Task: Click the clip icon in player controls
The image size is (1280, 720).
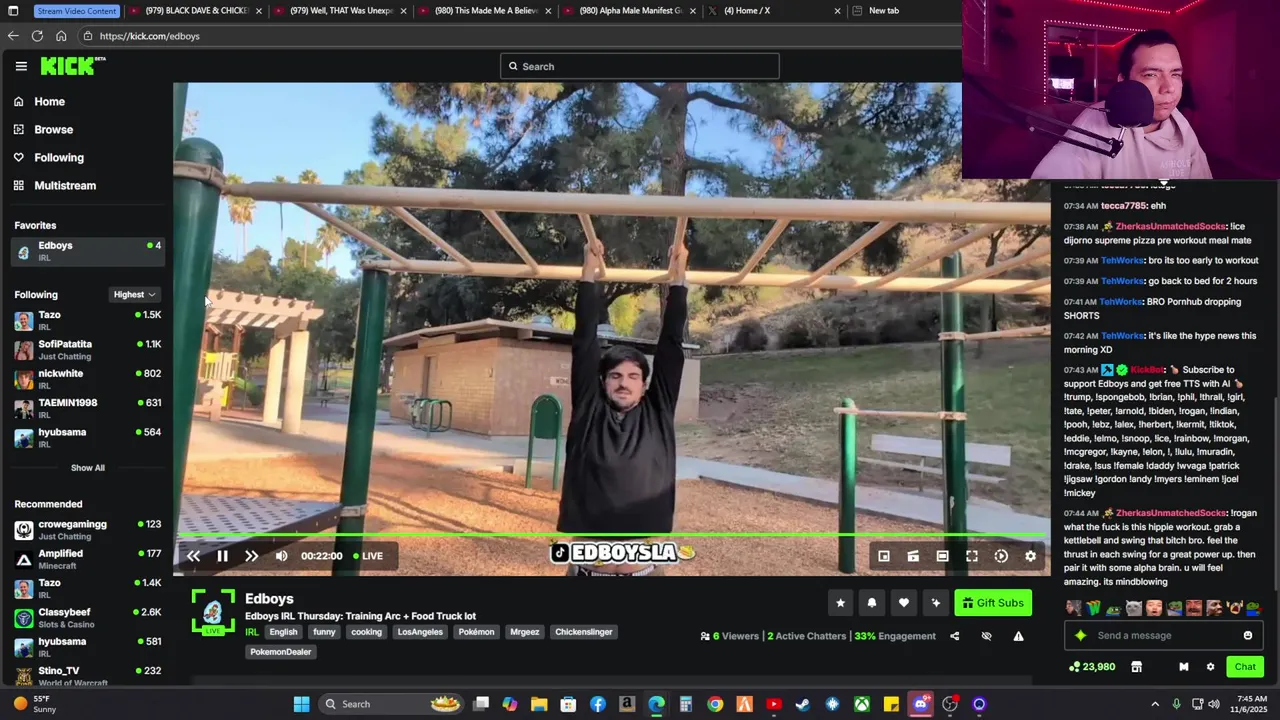Action: coord(913,556)
